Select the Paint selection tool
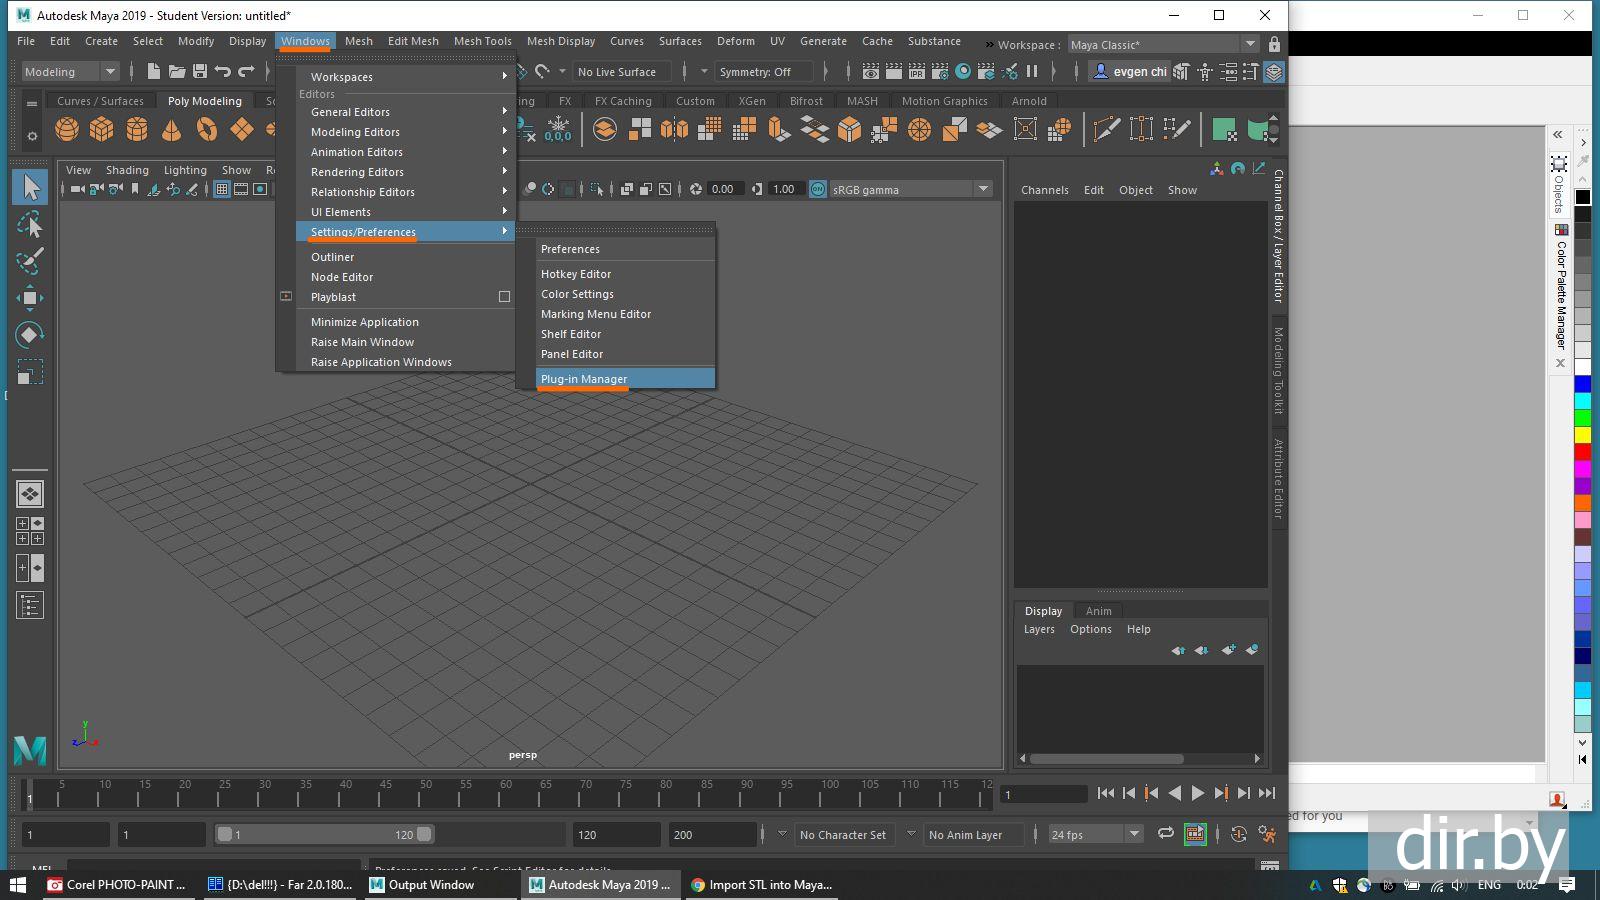 pos(30,261)
